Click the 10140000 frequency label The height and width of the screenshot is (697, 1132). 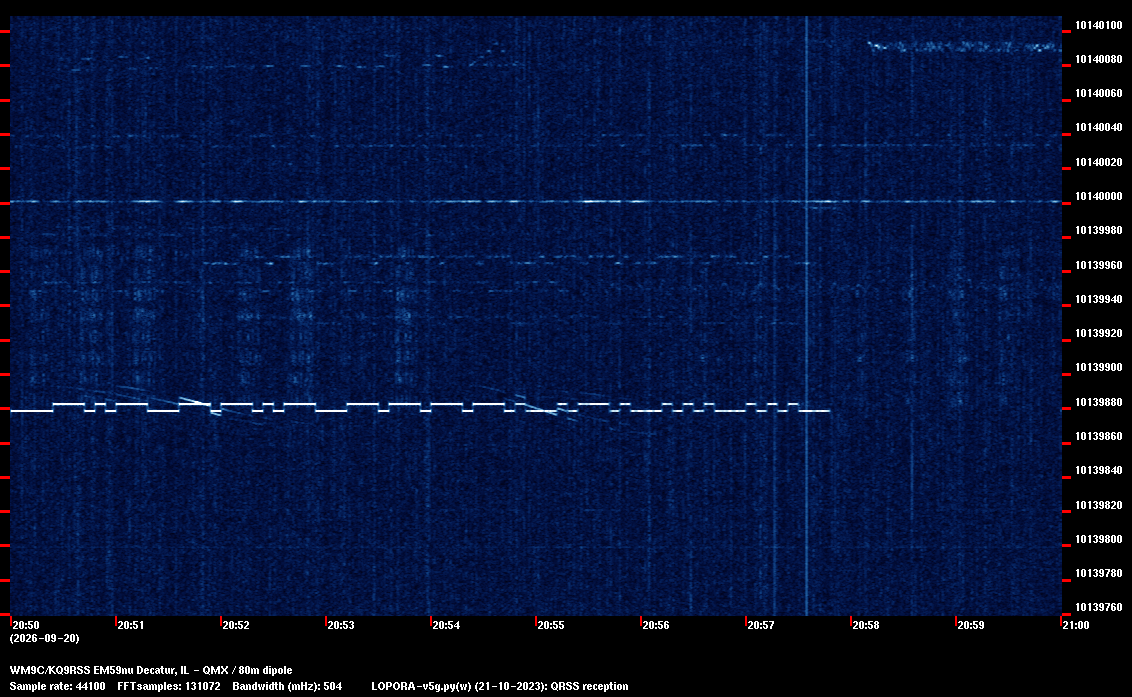tap(1099, 196)
